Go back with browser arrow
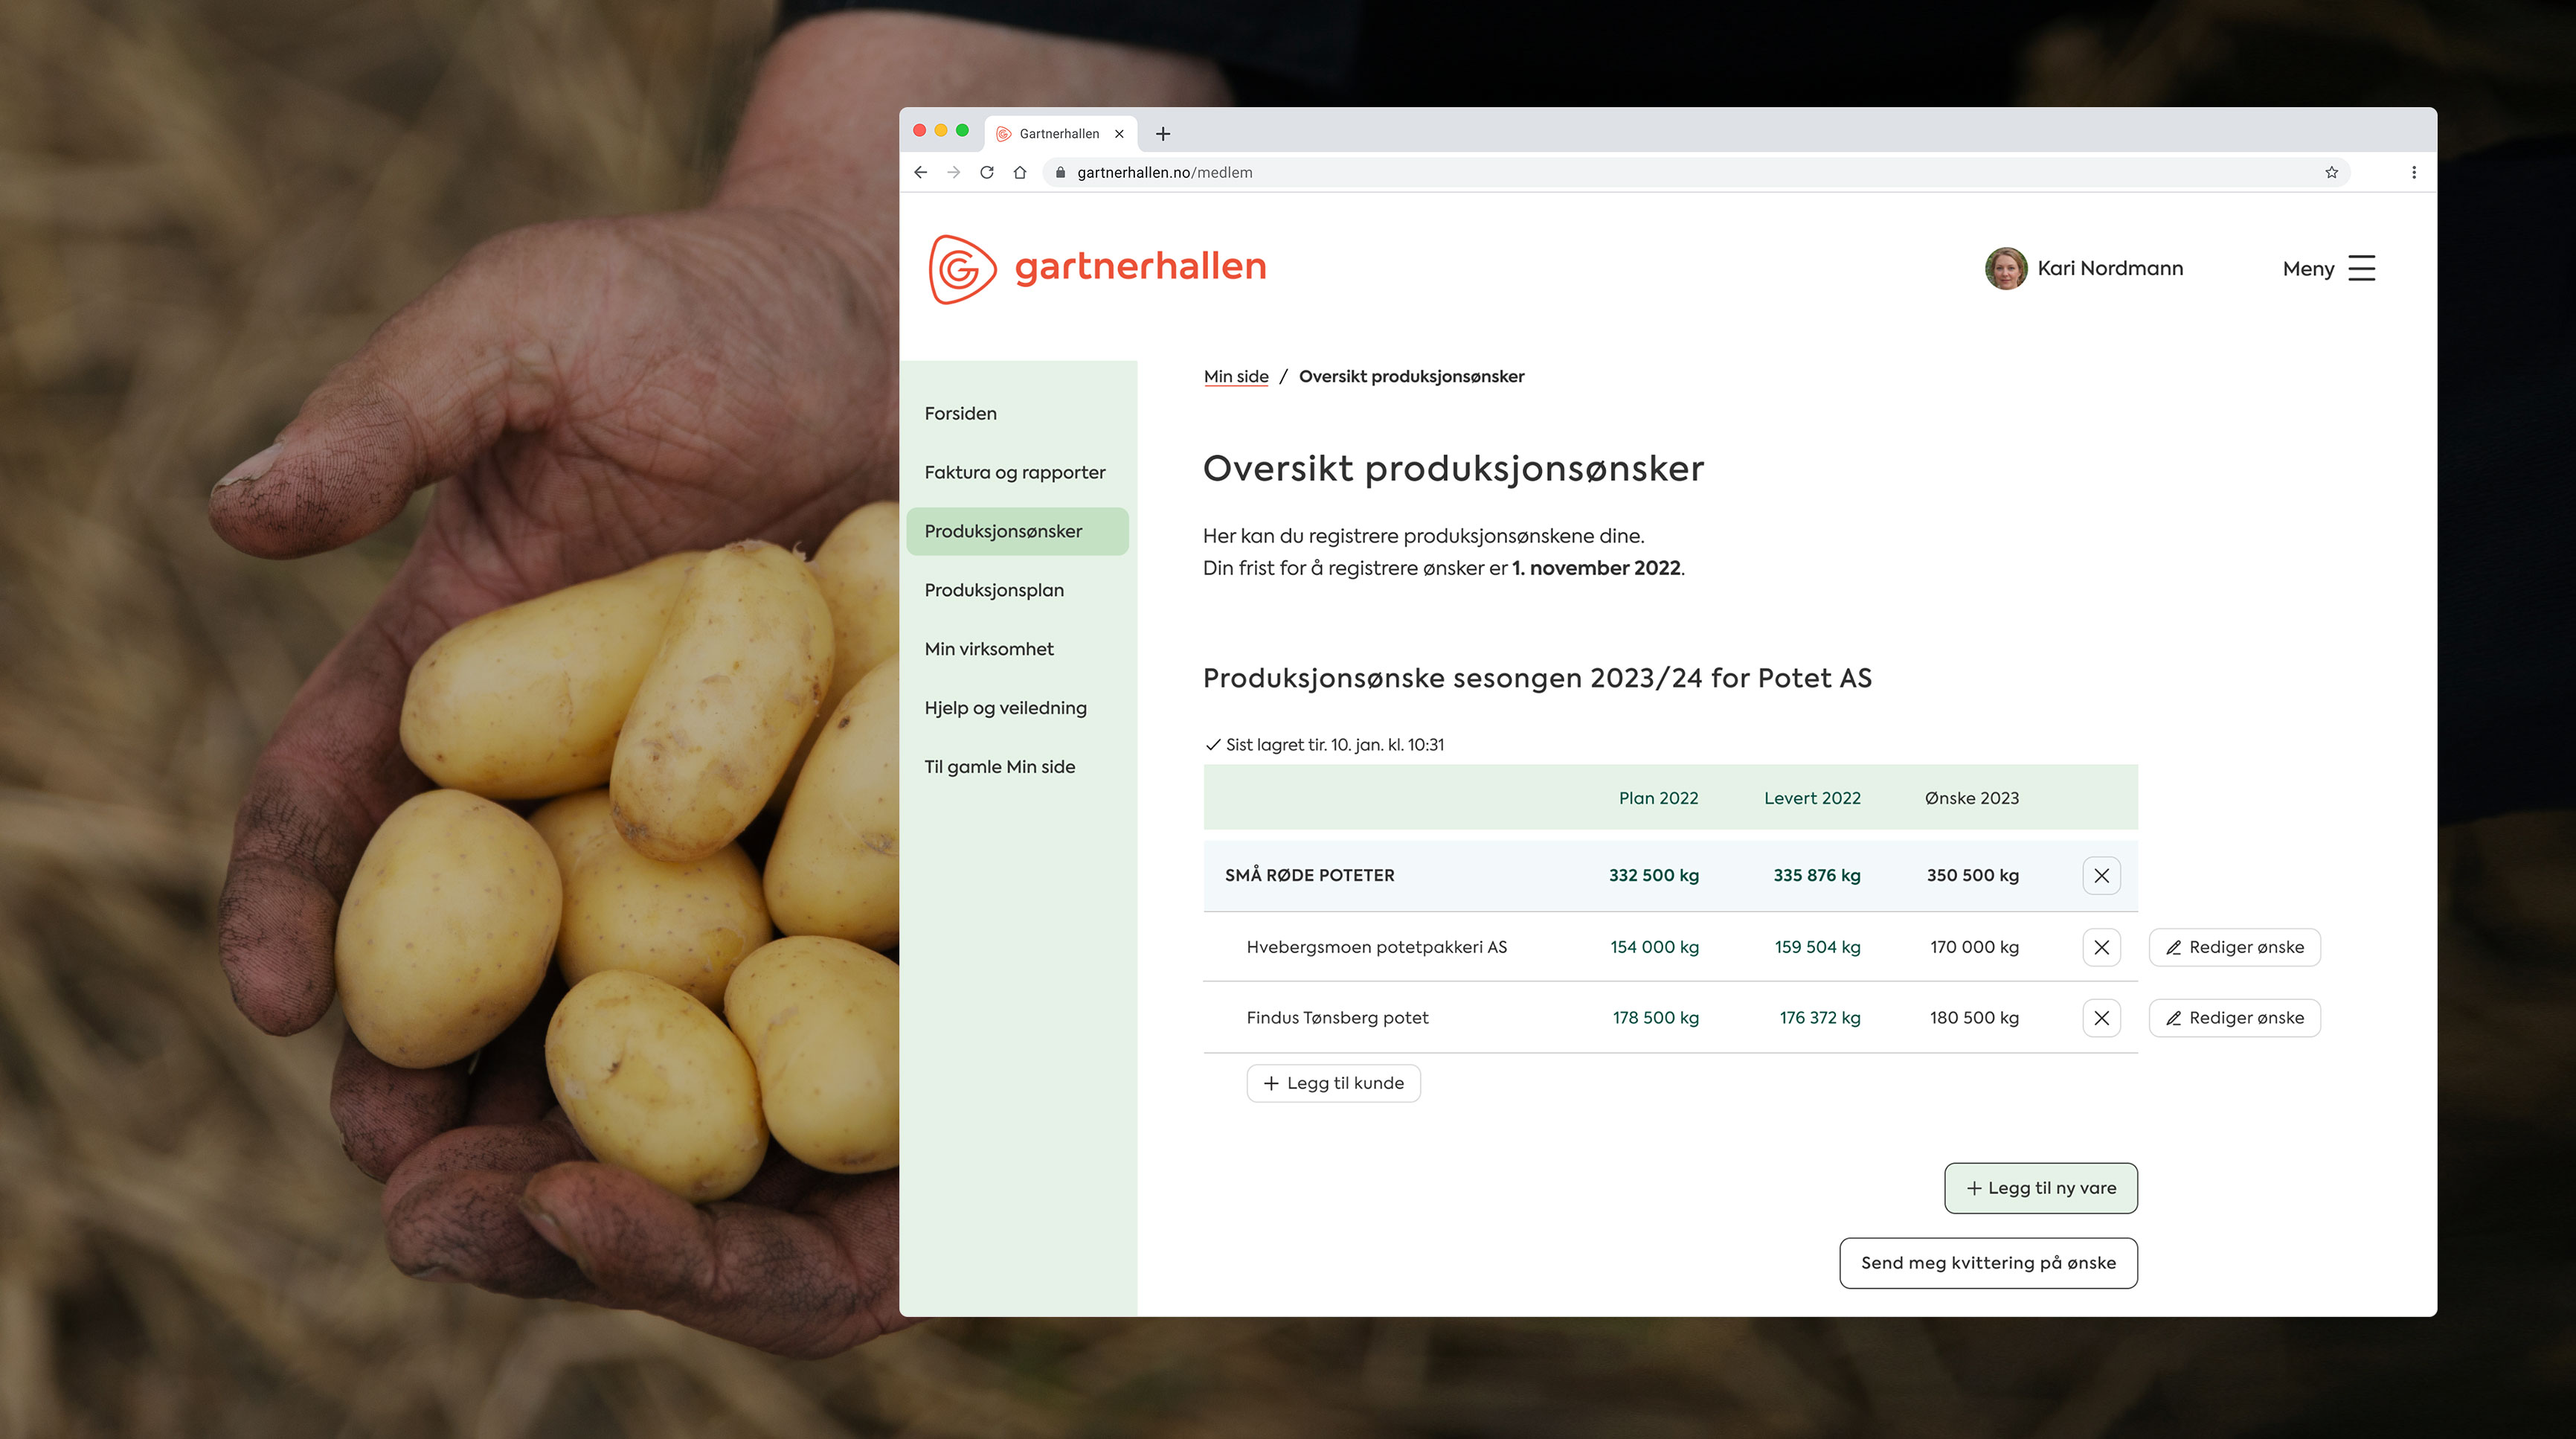Image resolution: width=2576 pixels, height=1439 pixels. tap(920, 172)
